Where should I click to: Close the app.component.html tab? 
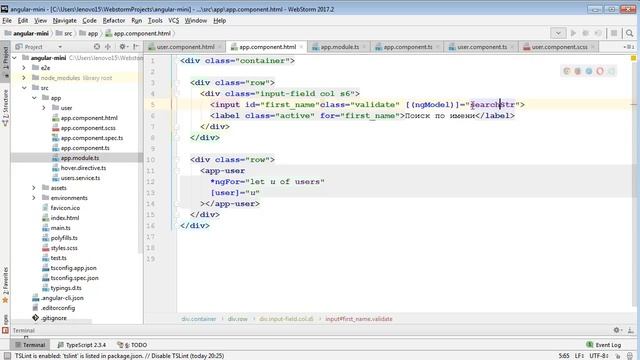(302, 47)
